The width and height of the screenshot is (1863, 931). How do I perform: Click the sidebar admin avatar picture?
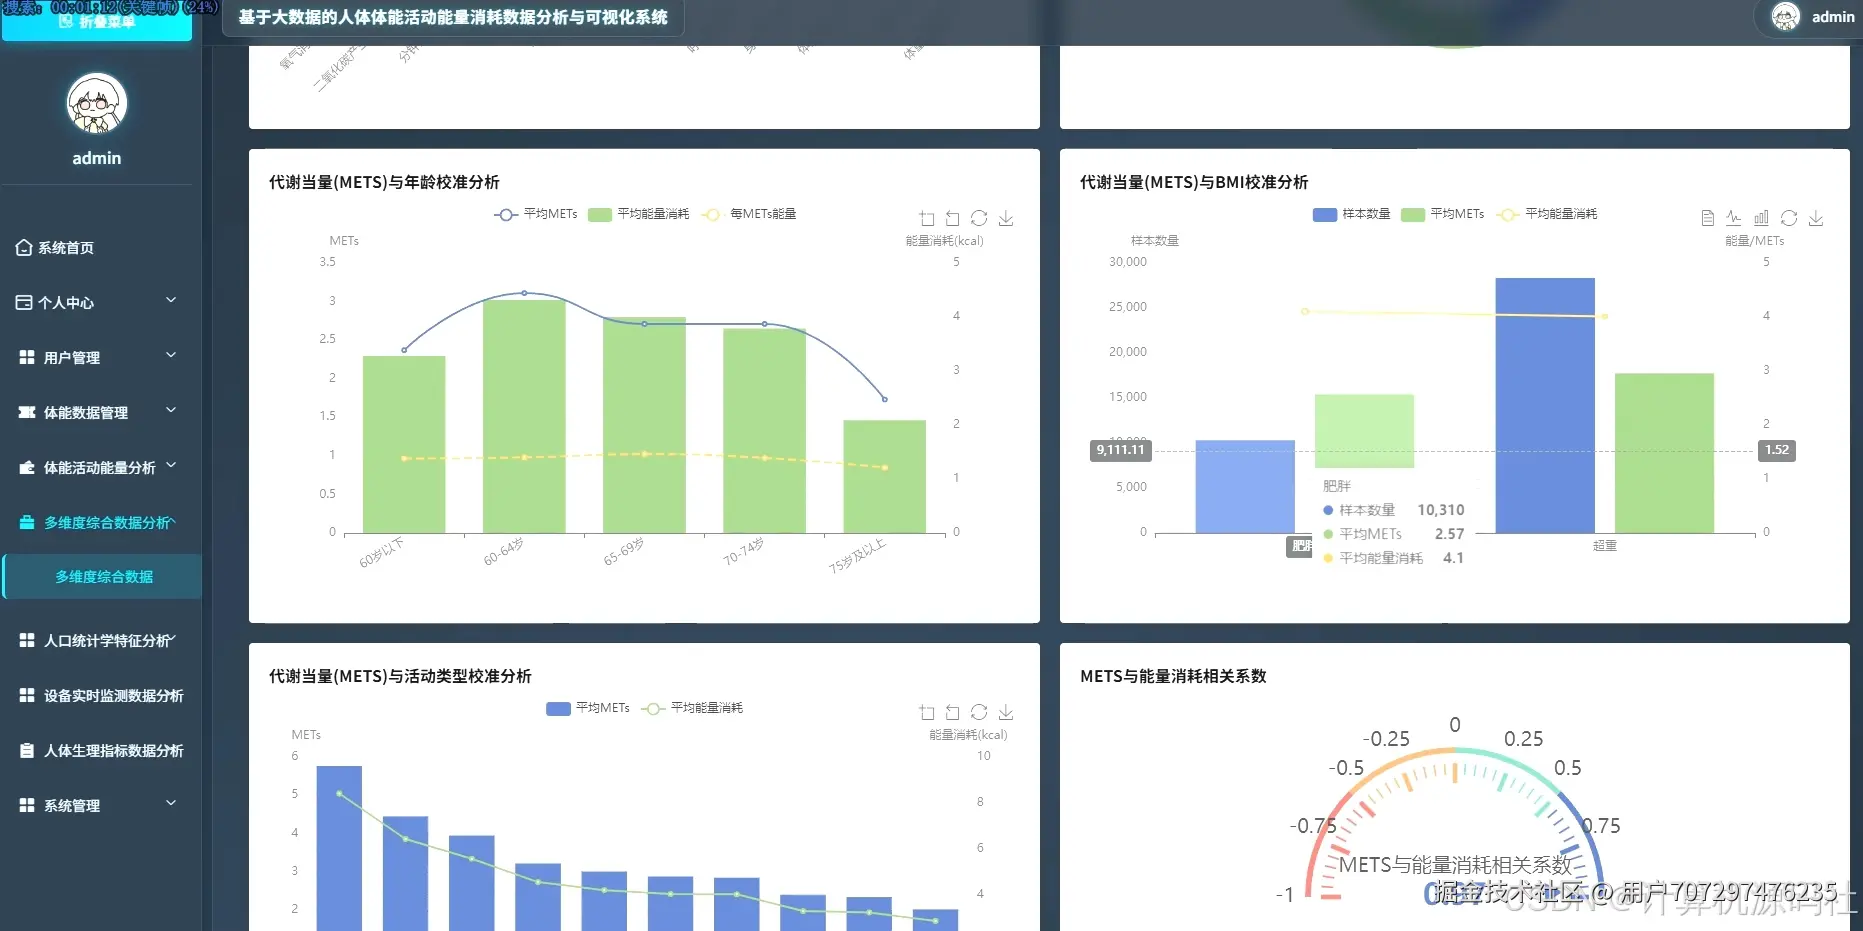pos(97,104)
